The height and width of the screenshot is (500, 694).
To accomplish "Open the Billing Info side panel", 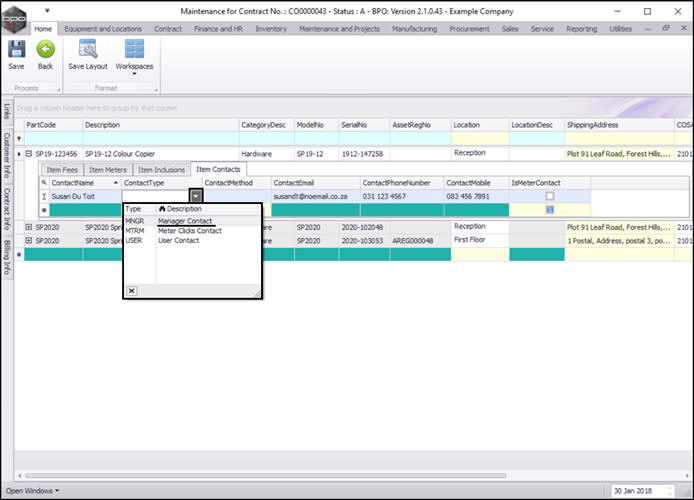I will tap(7, 257).
